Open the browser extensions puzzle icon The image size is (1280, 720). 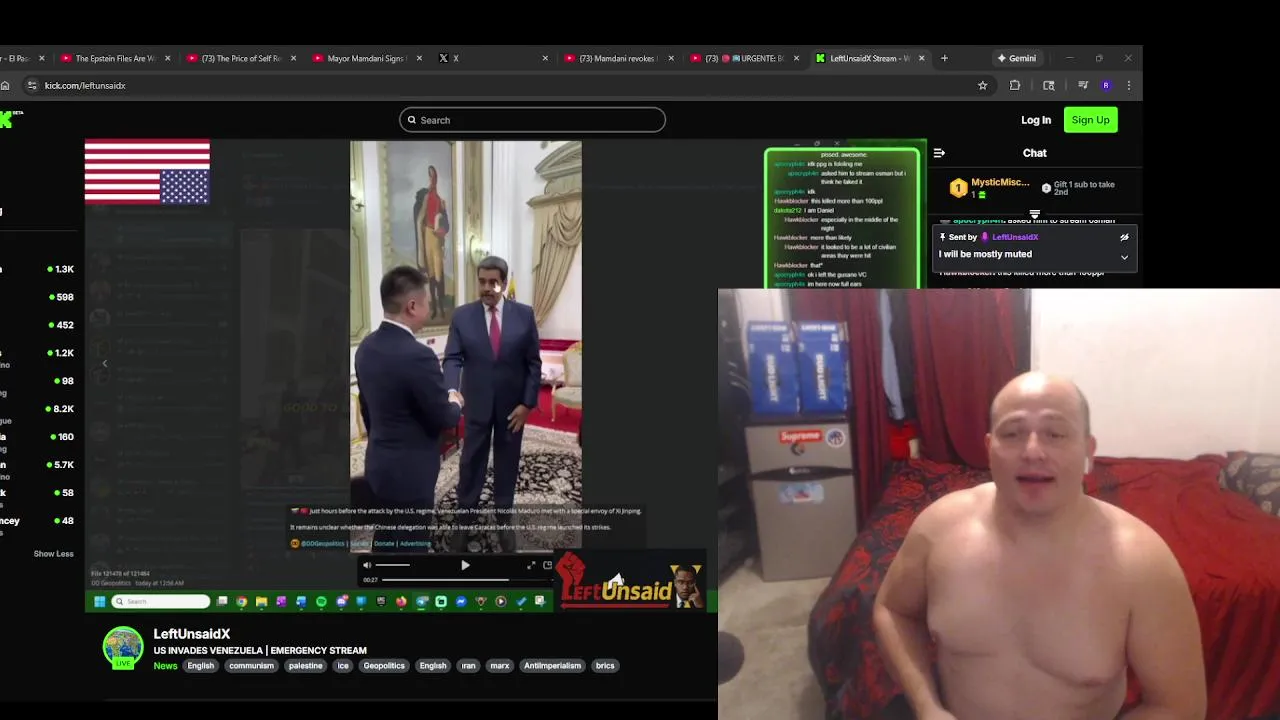[1015, 85]
